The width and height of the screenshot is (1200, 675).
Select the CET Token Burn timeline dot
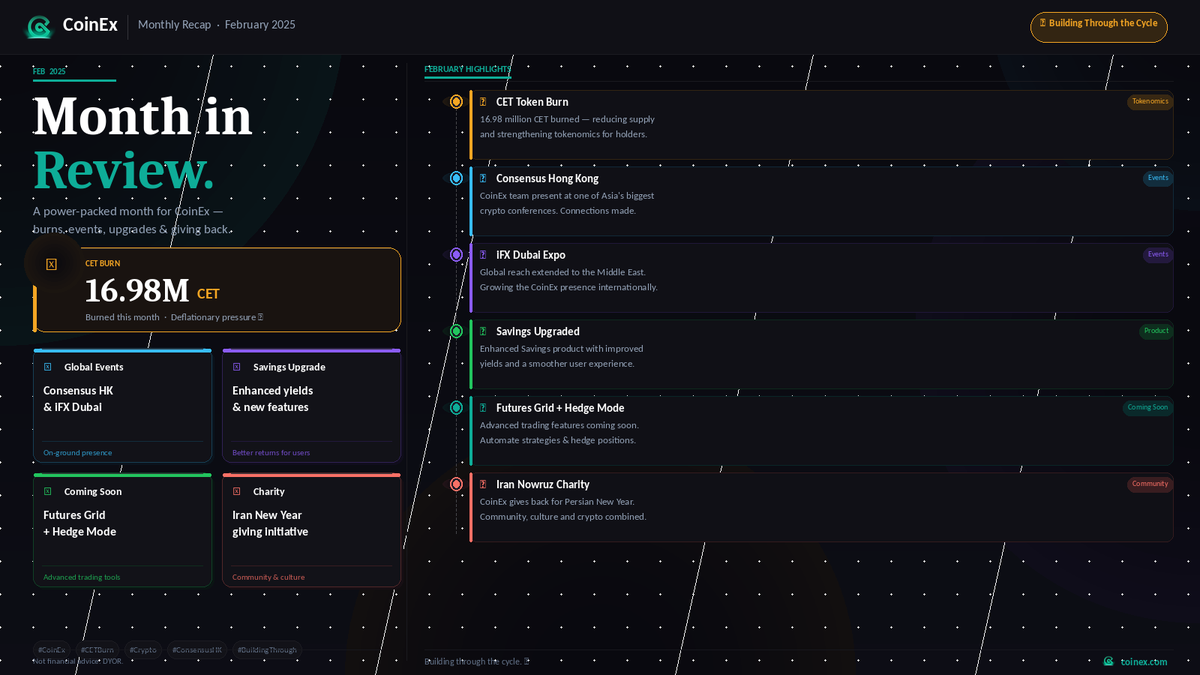[456, 102]
